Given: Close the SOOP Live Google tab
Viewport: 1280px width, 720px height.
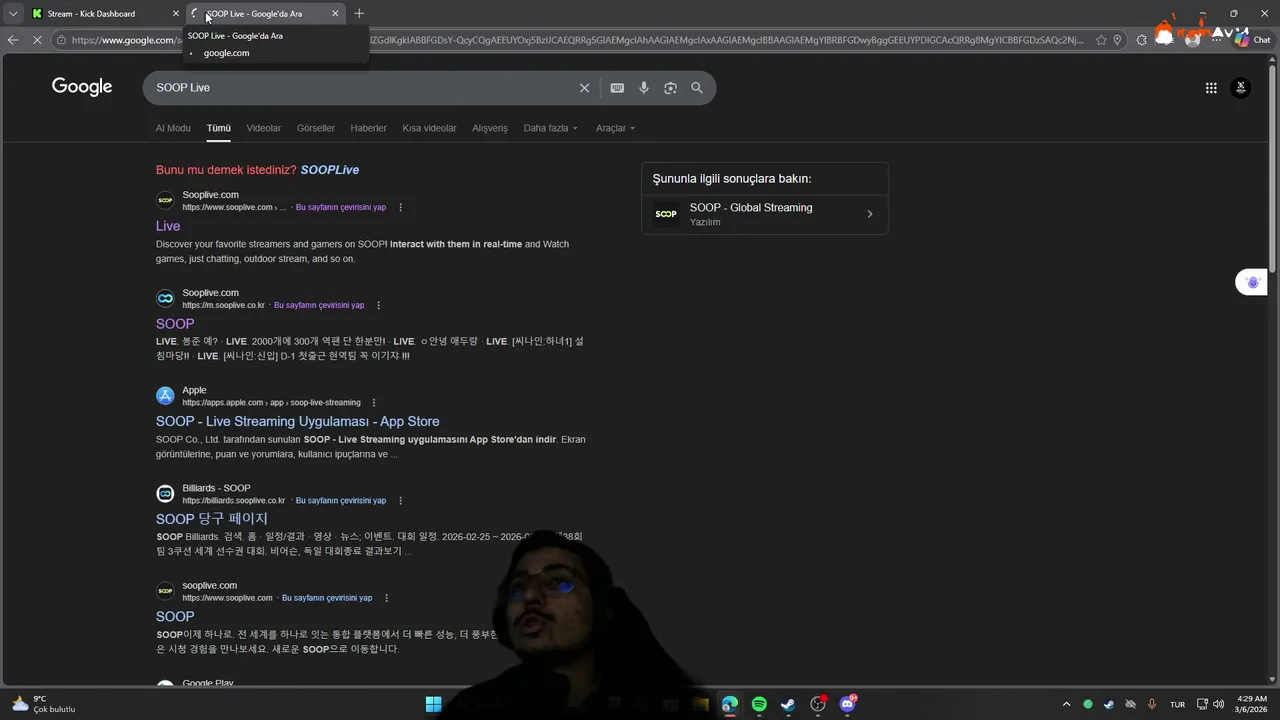Looking at the screenshot, I should pyautogui.click(x=335, y=13).
